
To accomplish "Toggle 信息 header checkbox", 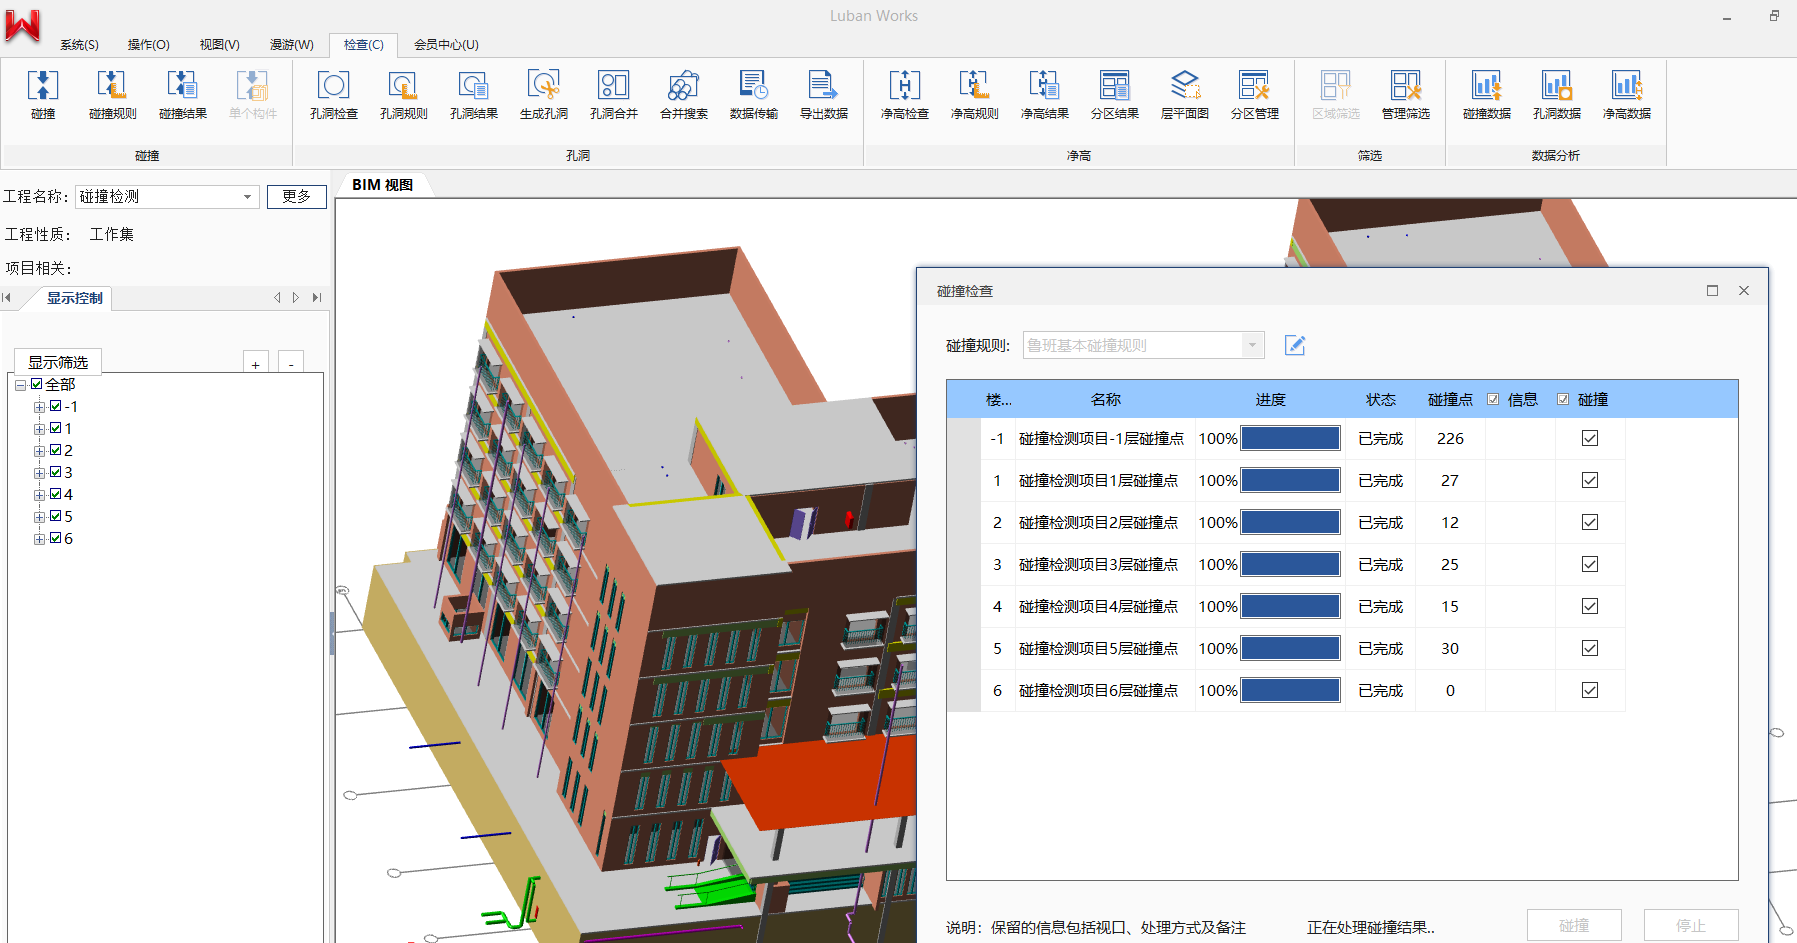I will pos(1493,399).
